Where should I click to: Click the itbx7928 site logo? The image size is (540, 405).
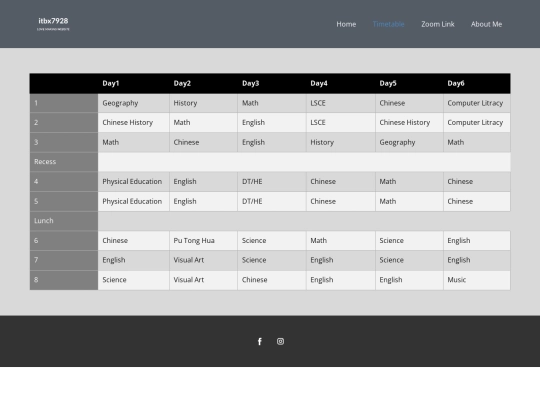pos(53,23)
